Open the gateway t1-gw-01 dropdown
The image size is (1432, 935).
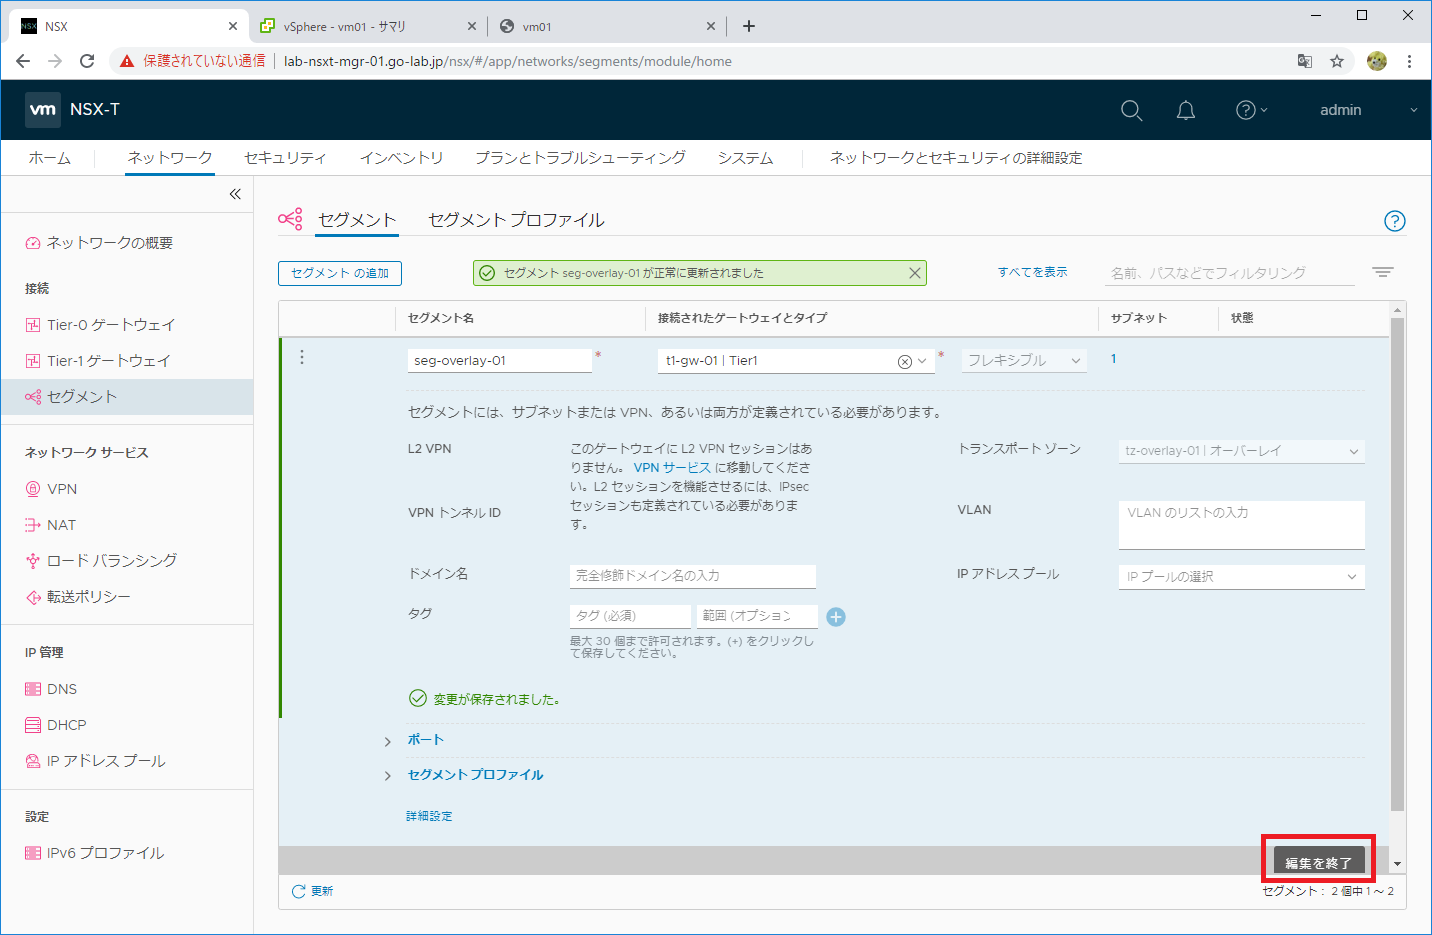[x=922, y=361]
